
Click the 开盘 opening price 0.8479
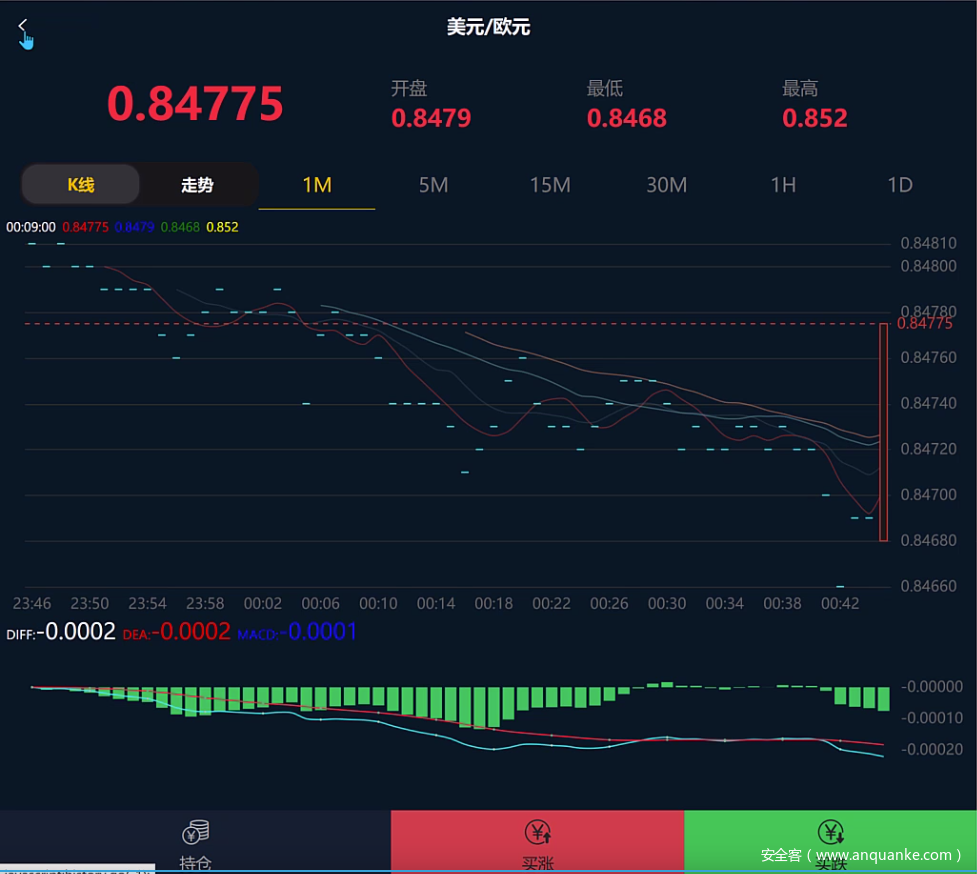point(431,118)
